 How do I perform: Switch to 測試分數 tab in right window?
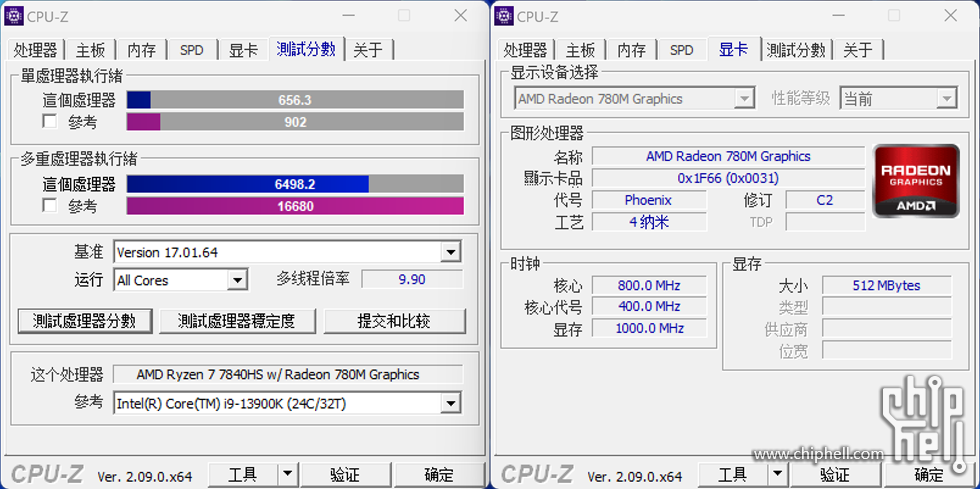[796, 50]
